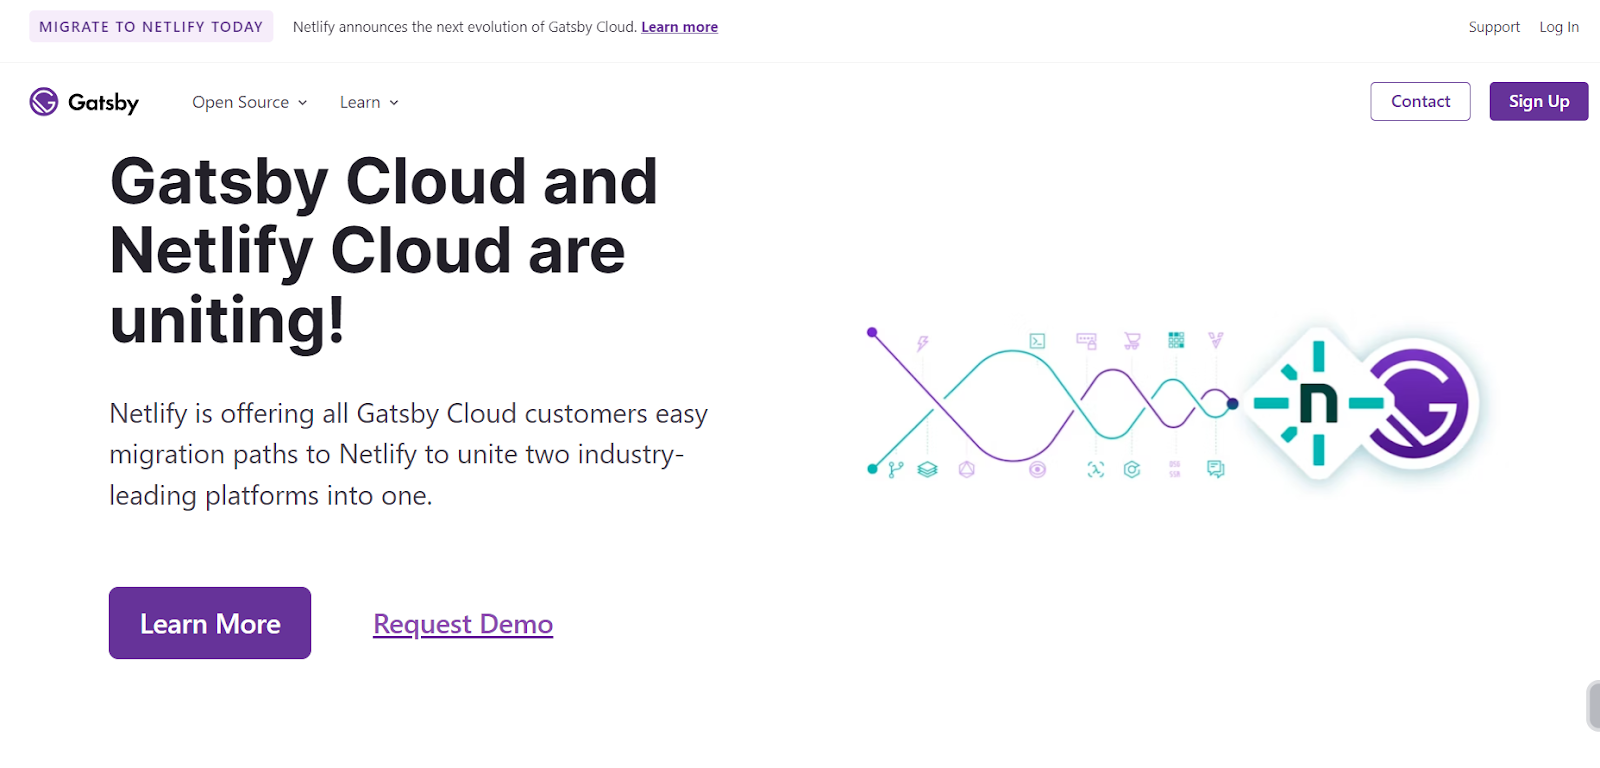Screen dimensions: 1600x768
Task: Click the 'Netlify announces the next evolution' text
Action: (x=464, y=27)
